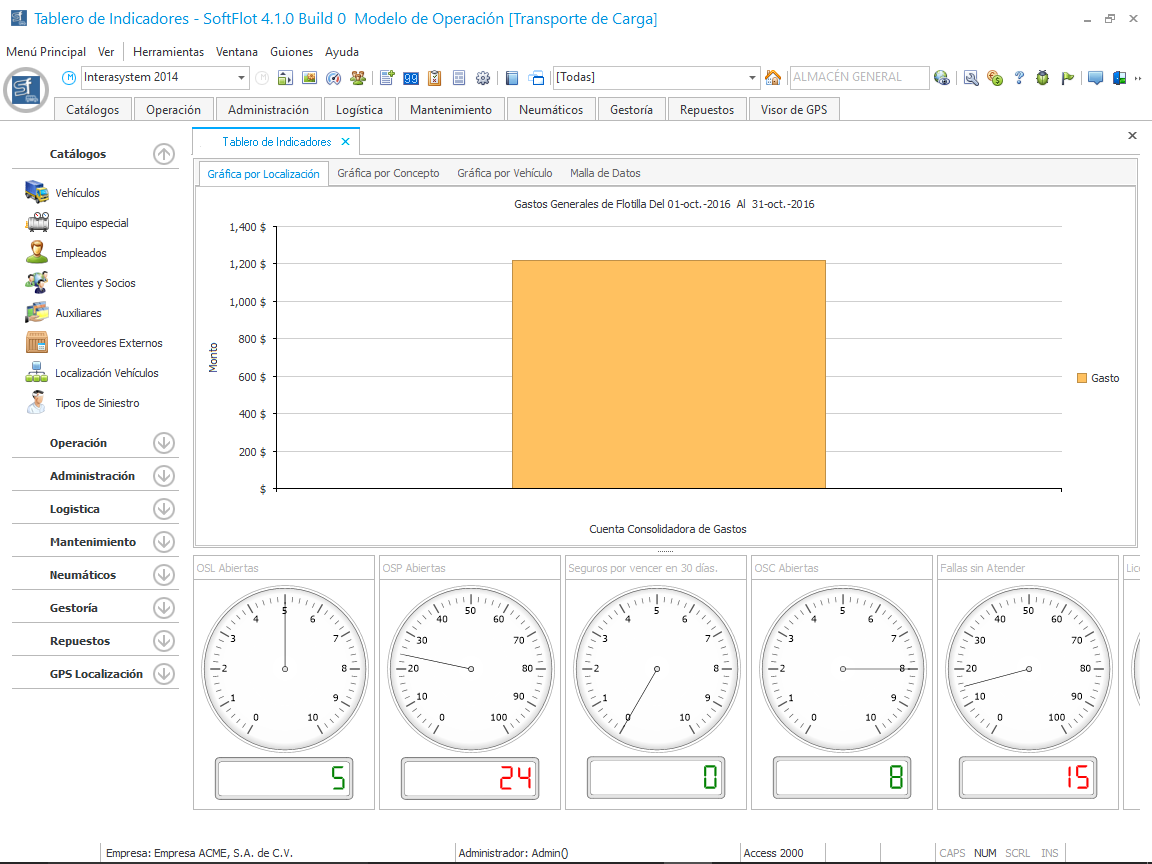
Task: Click the help question mark icon
Action: (x=1019, y=78)
